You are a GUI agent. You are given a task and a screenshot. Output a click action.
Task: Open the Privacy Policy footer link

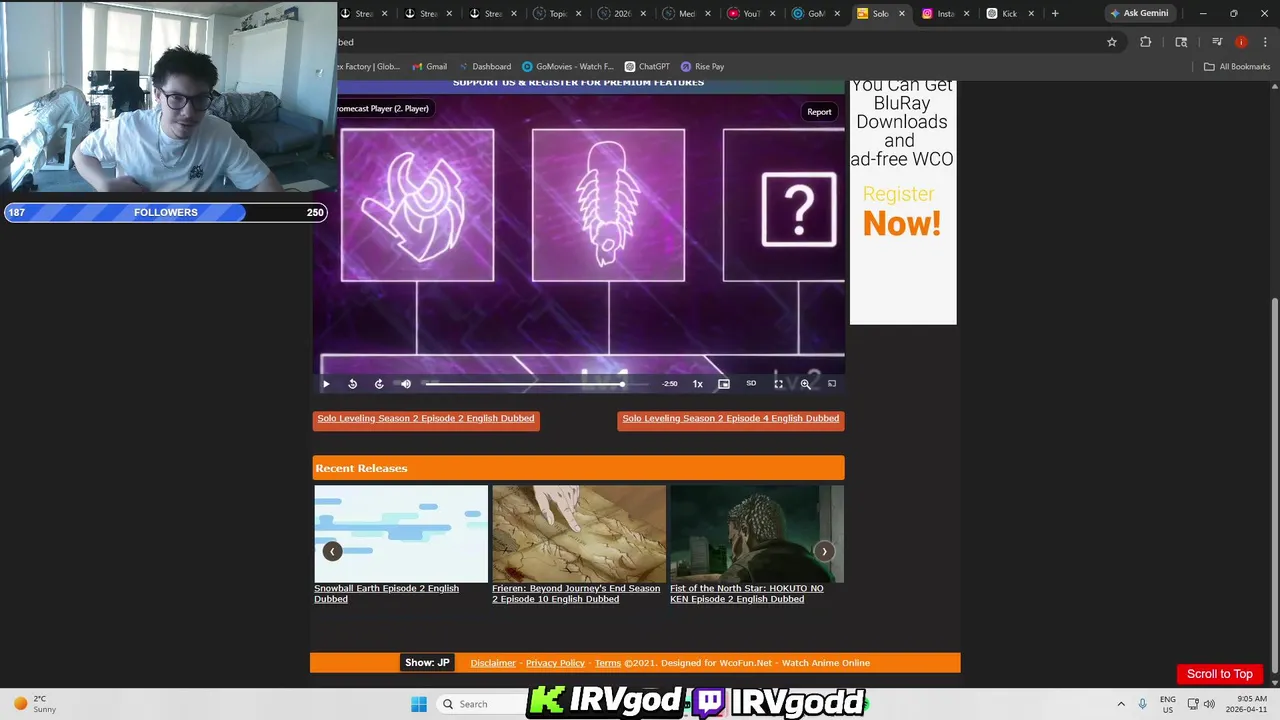555,663
